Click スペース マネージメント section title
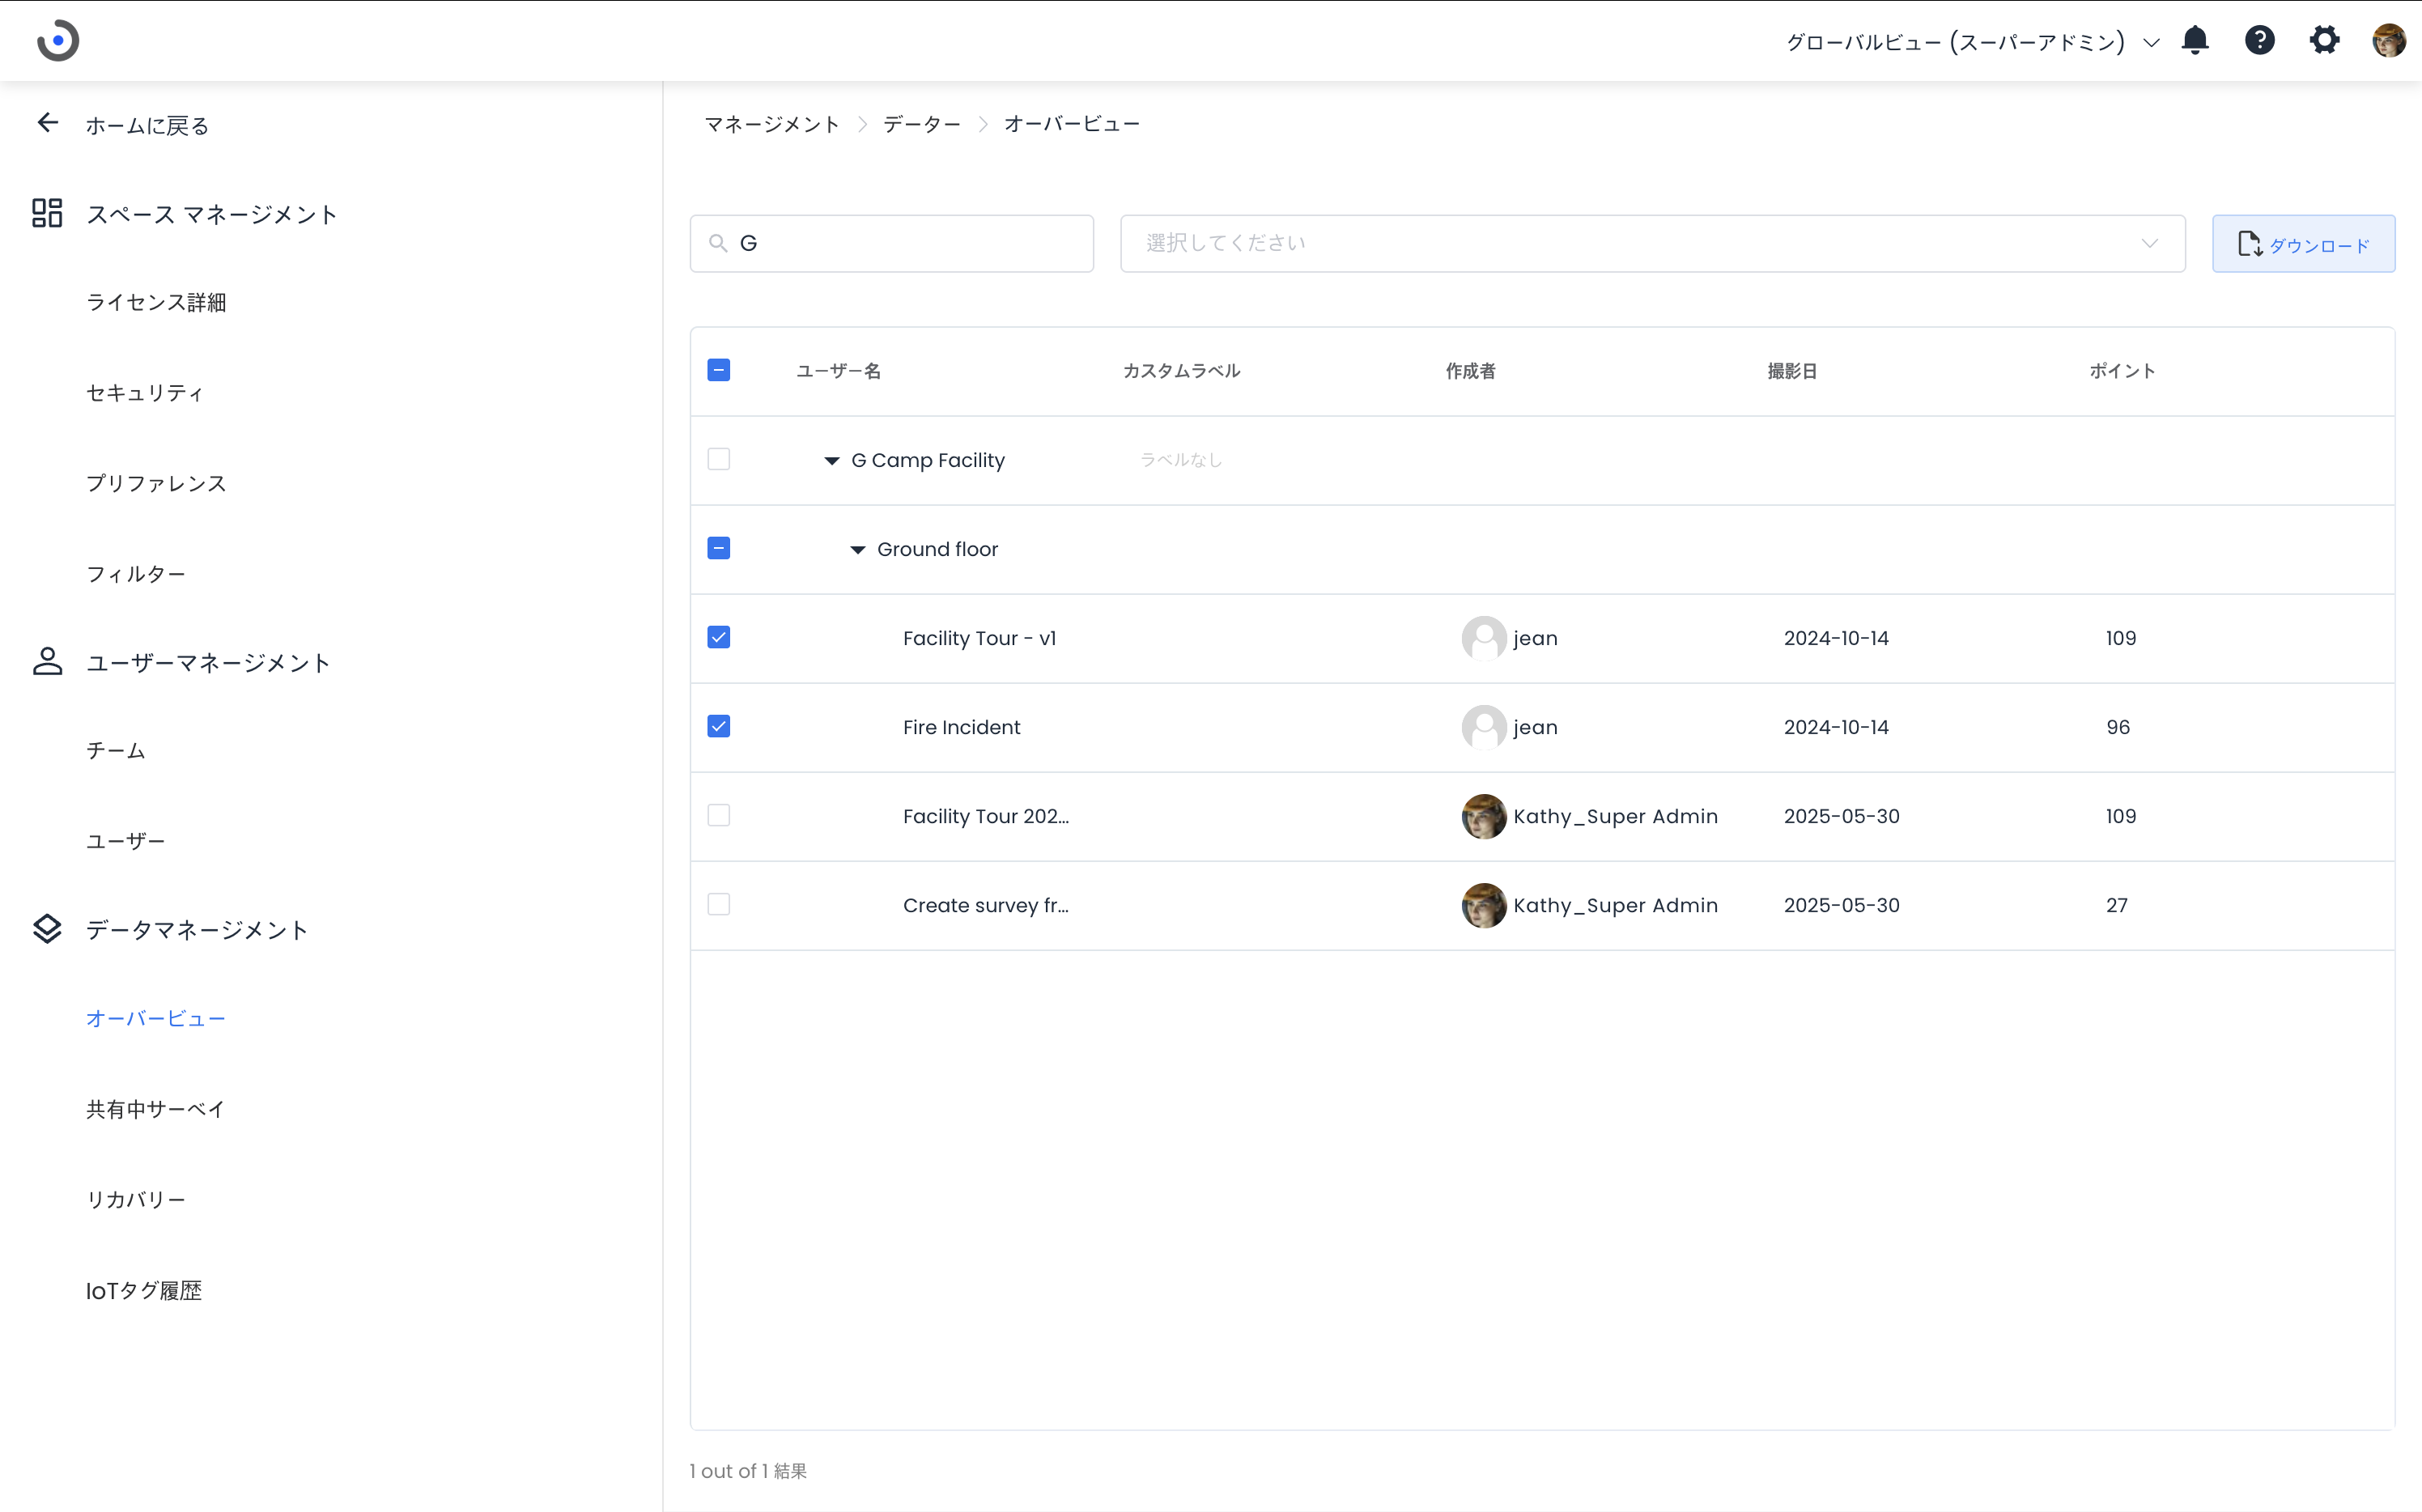 point(212,214)
